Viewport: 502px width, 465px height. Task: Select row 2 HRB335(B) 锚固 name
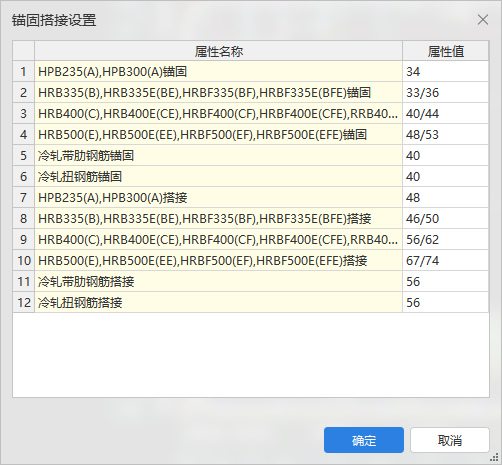tap(218, 92)
